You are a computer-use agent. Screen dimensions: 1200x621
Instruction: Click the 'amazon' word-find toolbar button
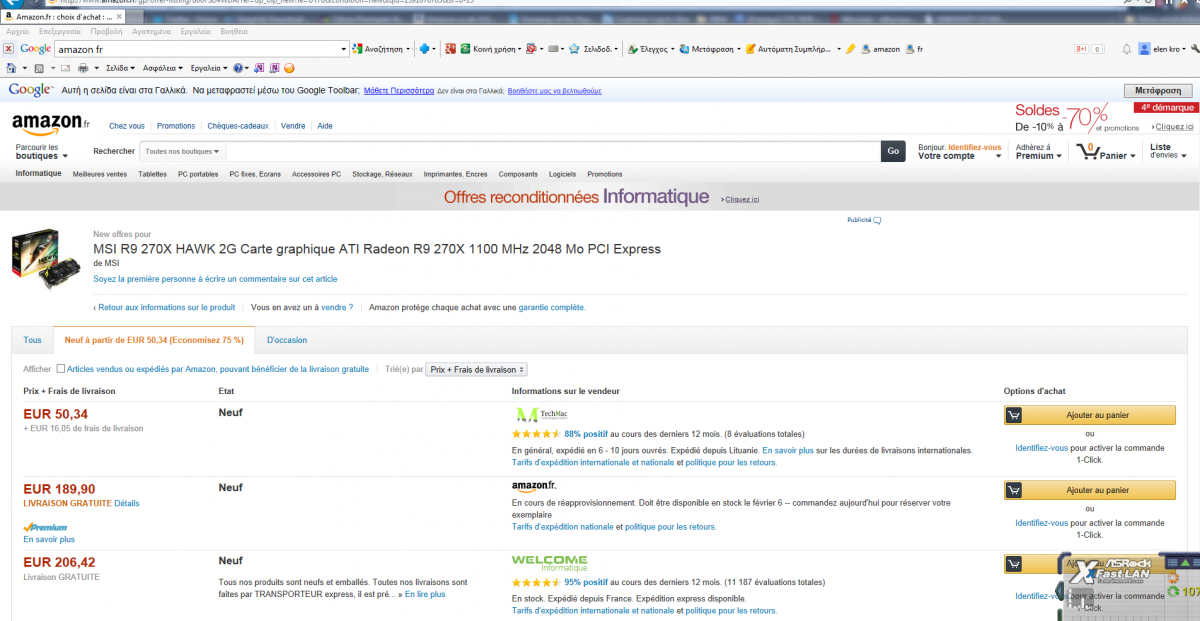pyautogui.click(x=880, y=48)
